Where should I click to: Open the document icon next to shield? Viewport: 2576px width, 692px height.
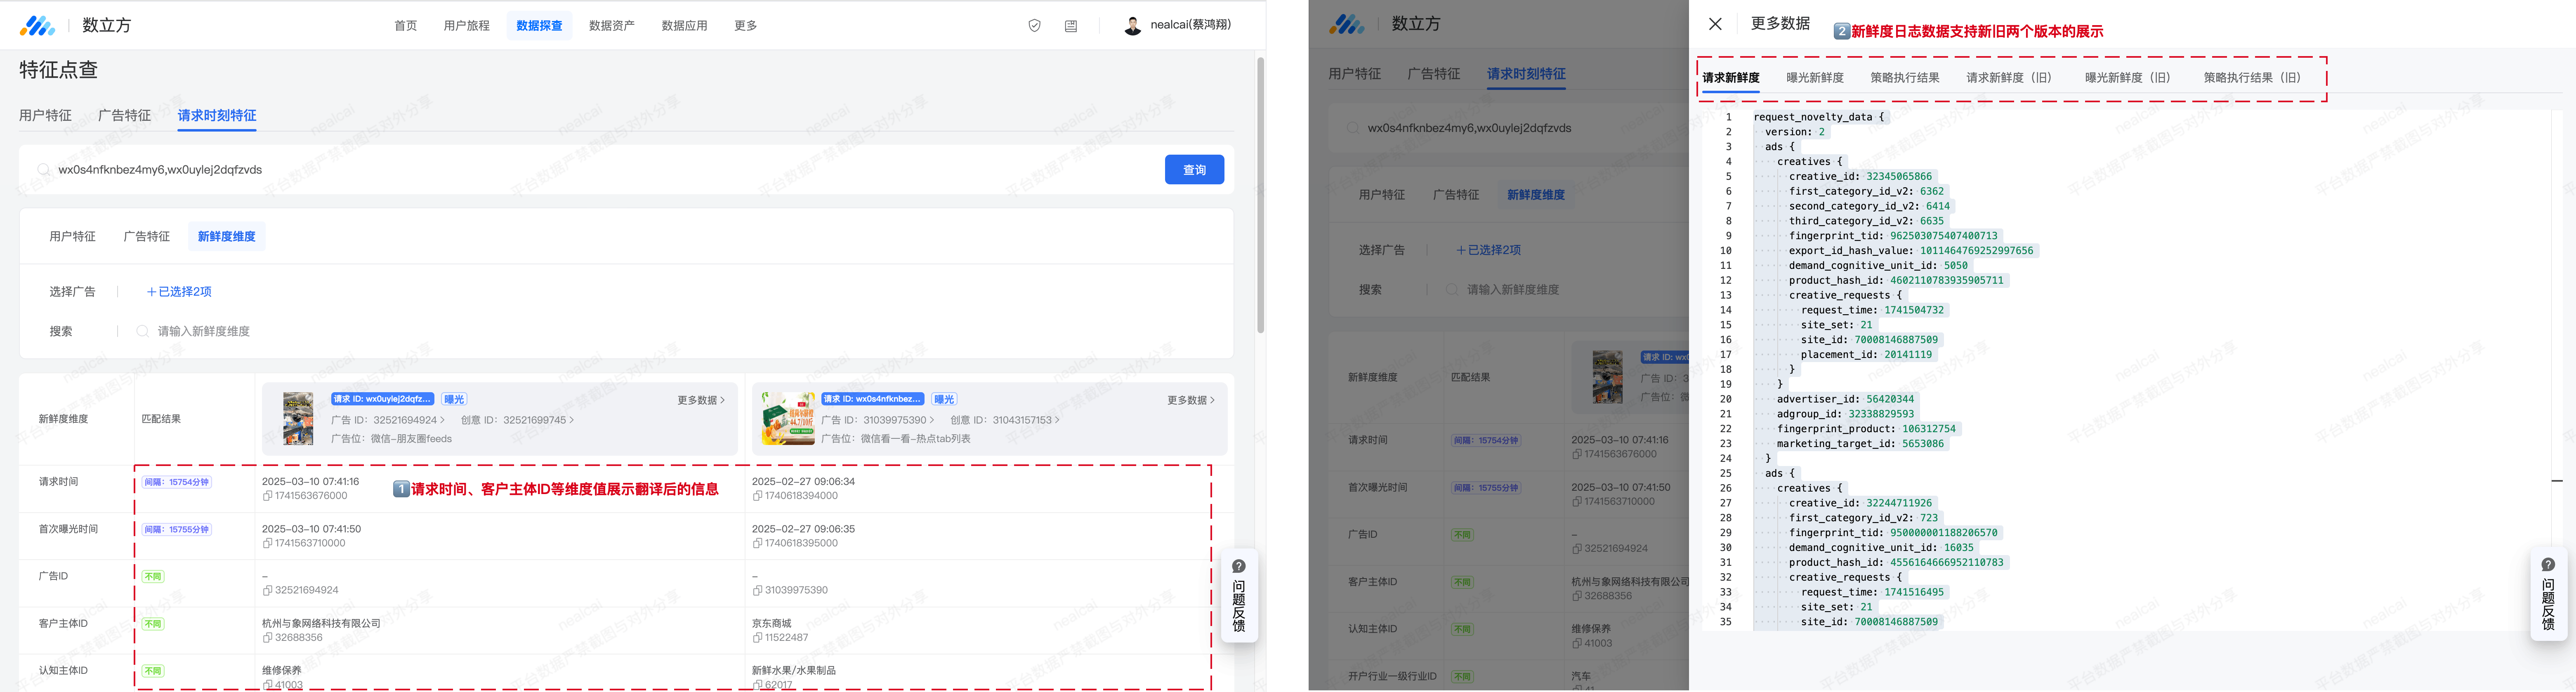pos(1071,26)
